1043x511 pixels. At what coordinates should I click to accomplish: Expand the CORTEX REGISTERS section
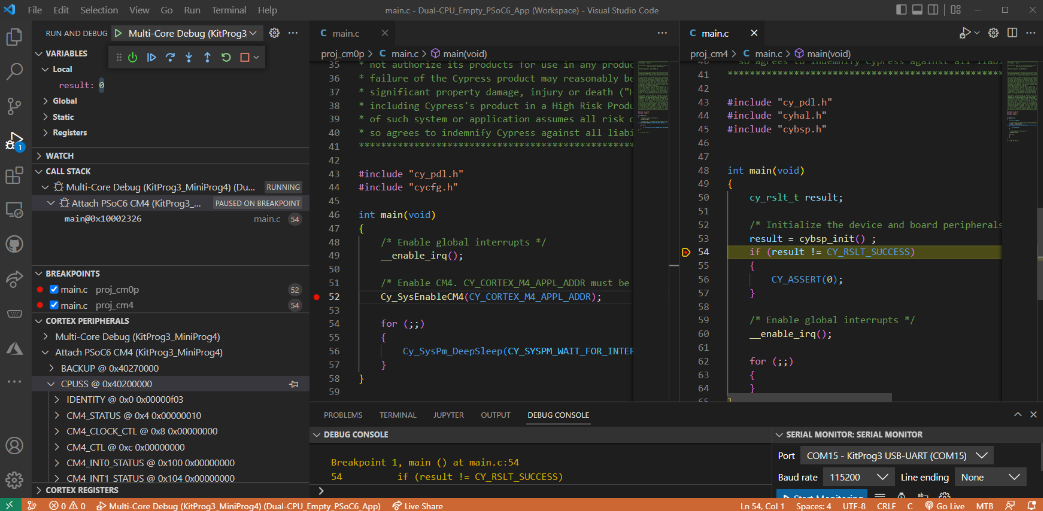(x=170, y=490)
